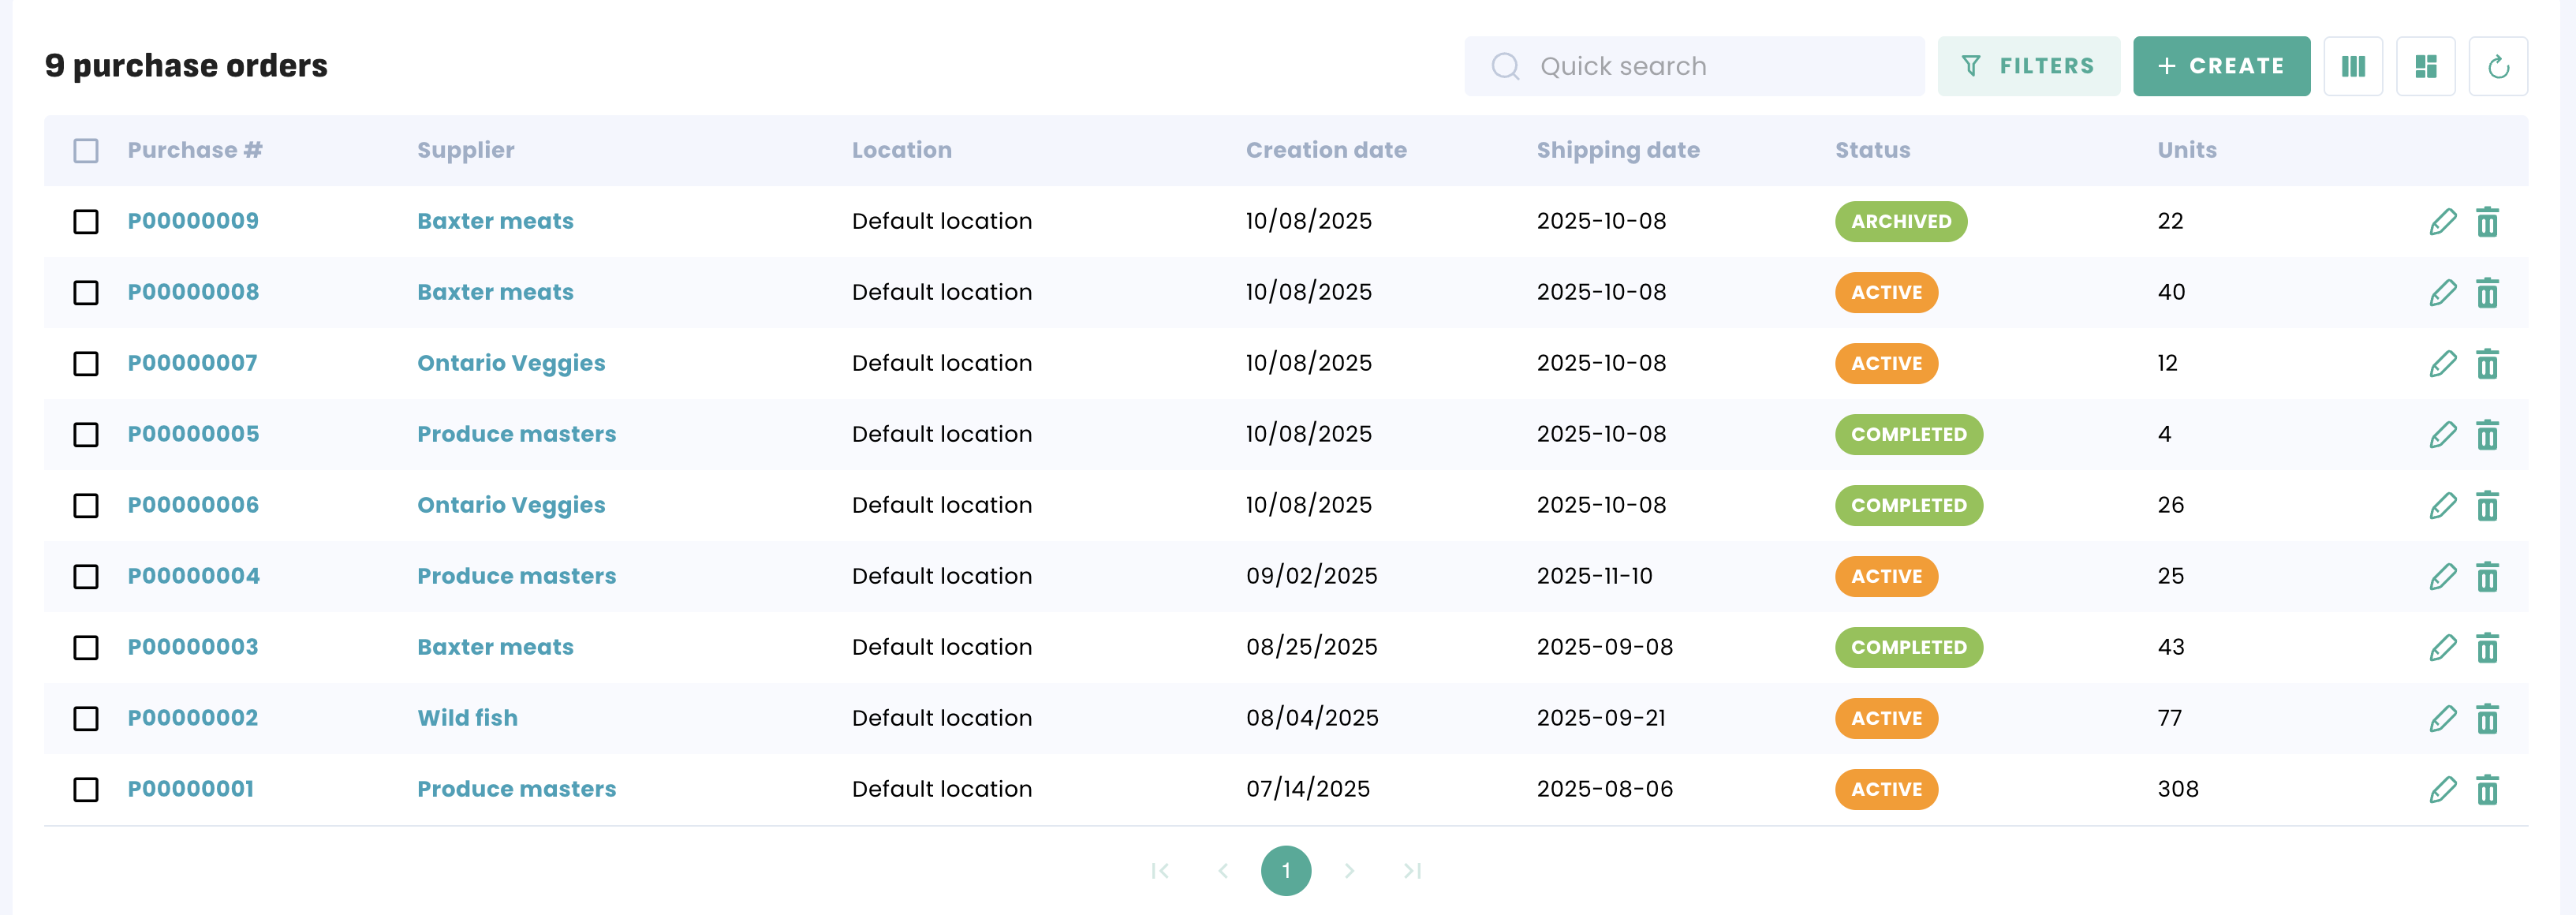Viewport: 2576px width, 915px height.
Task: Check the select-all checkbox in header
Action: [86, 150]
